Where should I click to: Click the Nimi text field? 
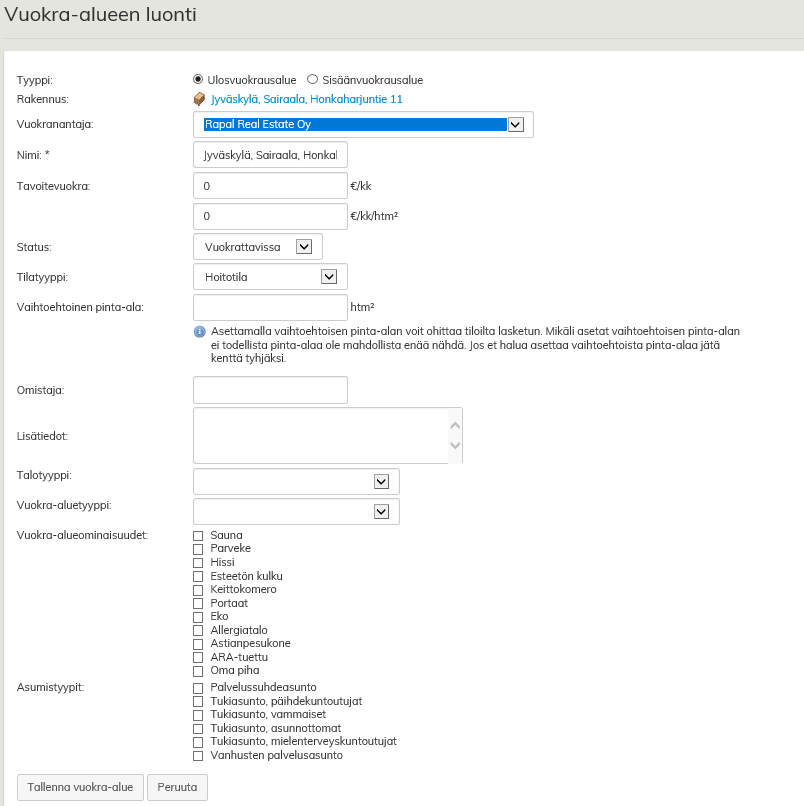click(270, 156)
